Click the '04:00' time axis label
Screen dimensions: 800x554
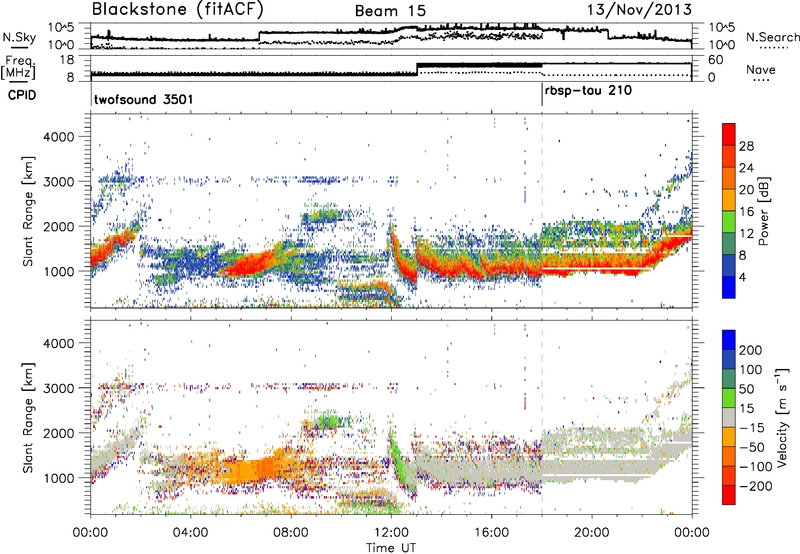coord(191,533)
